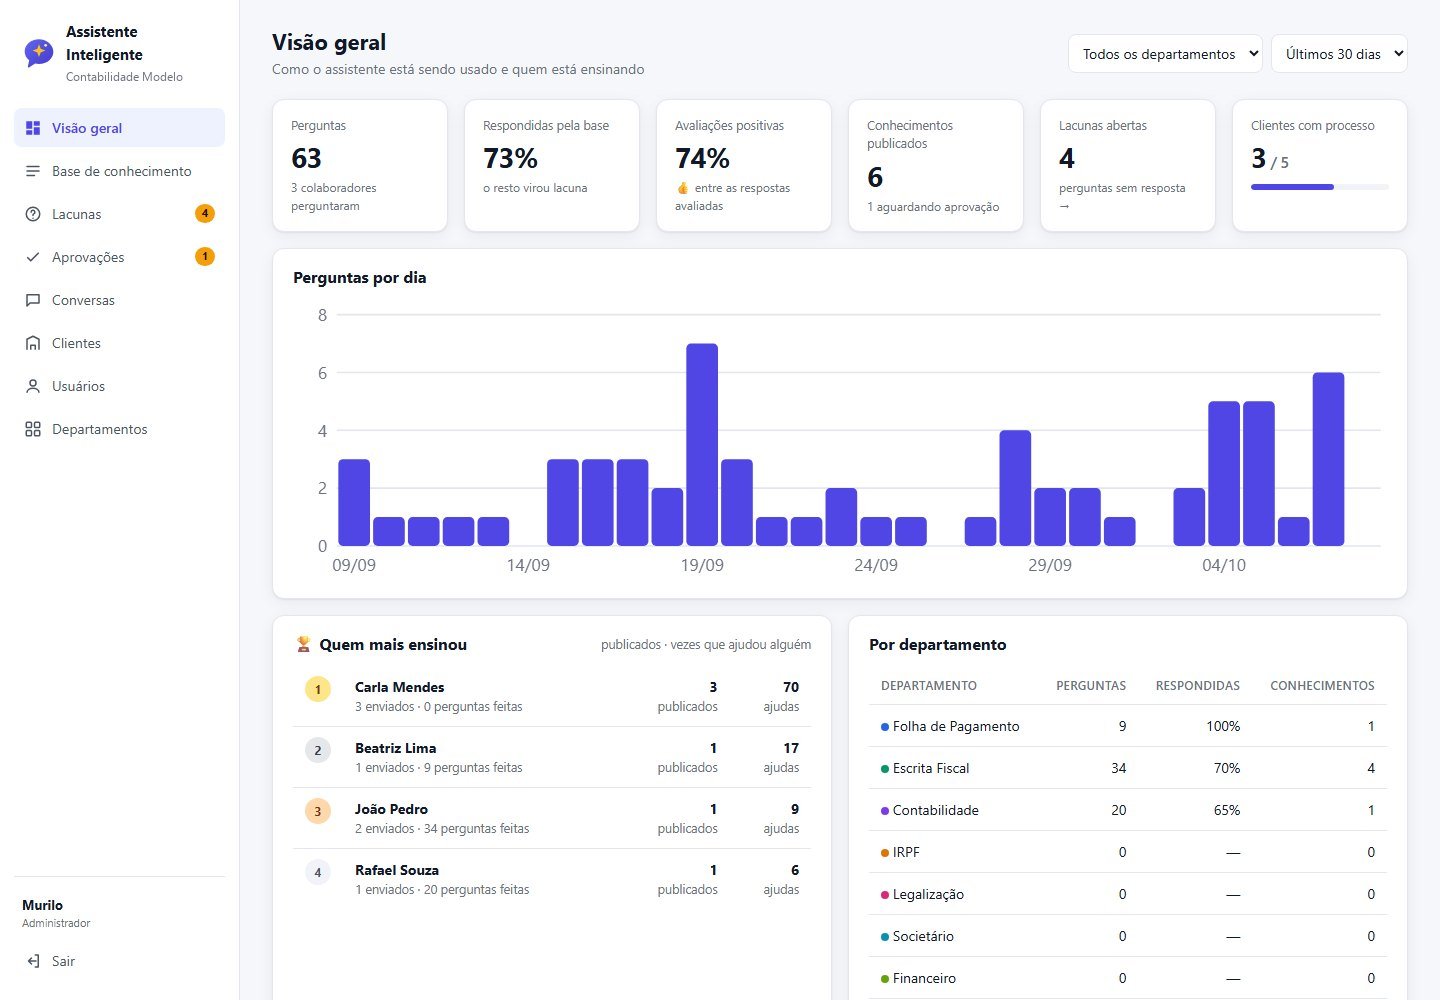
Task: Click the rank 3 medal for João Pedro
Action: [318, 811]
